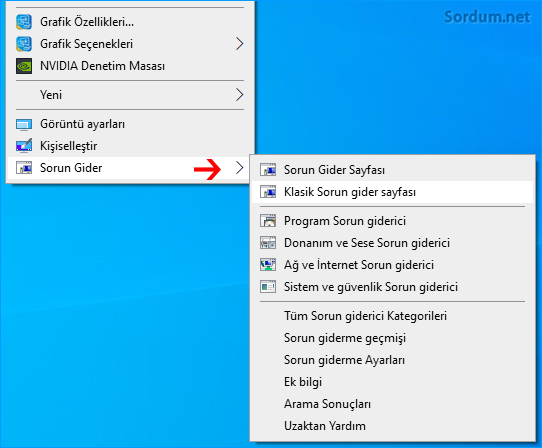542x448 pixels.
Task: Click the Görüntü ayarları monitor icon
Action: [24, 124]
